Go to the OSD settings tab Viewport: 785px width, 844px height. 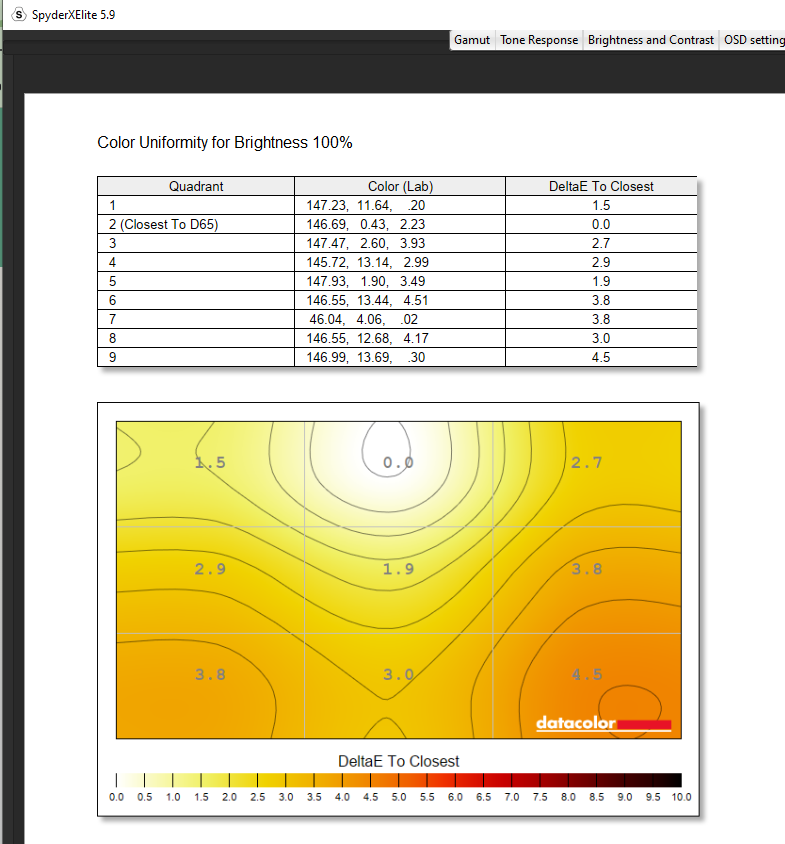[753, 40]
